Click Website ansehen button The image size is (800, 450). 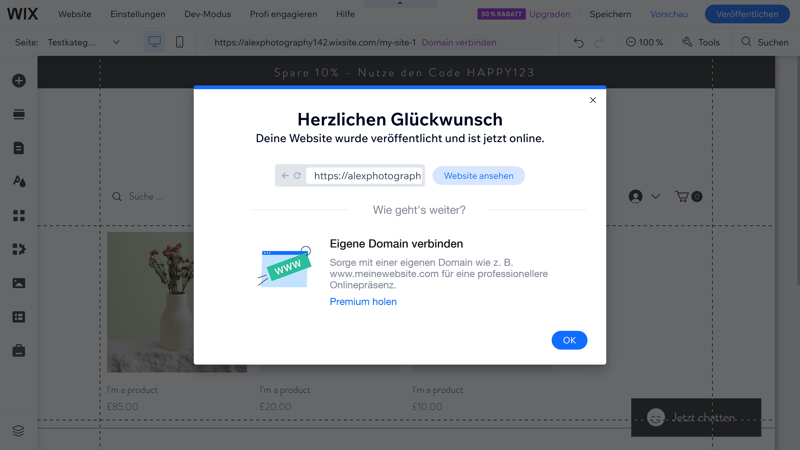(479, 176)
